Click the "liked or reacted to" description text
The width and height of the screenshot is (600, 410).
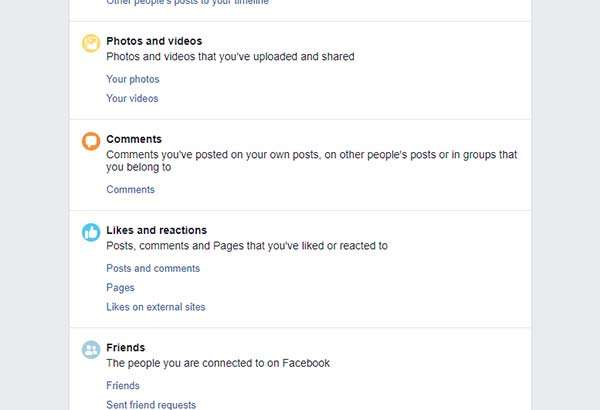click(246, 245)
